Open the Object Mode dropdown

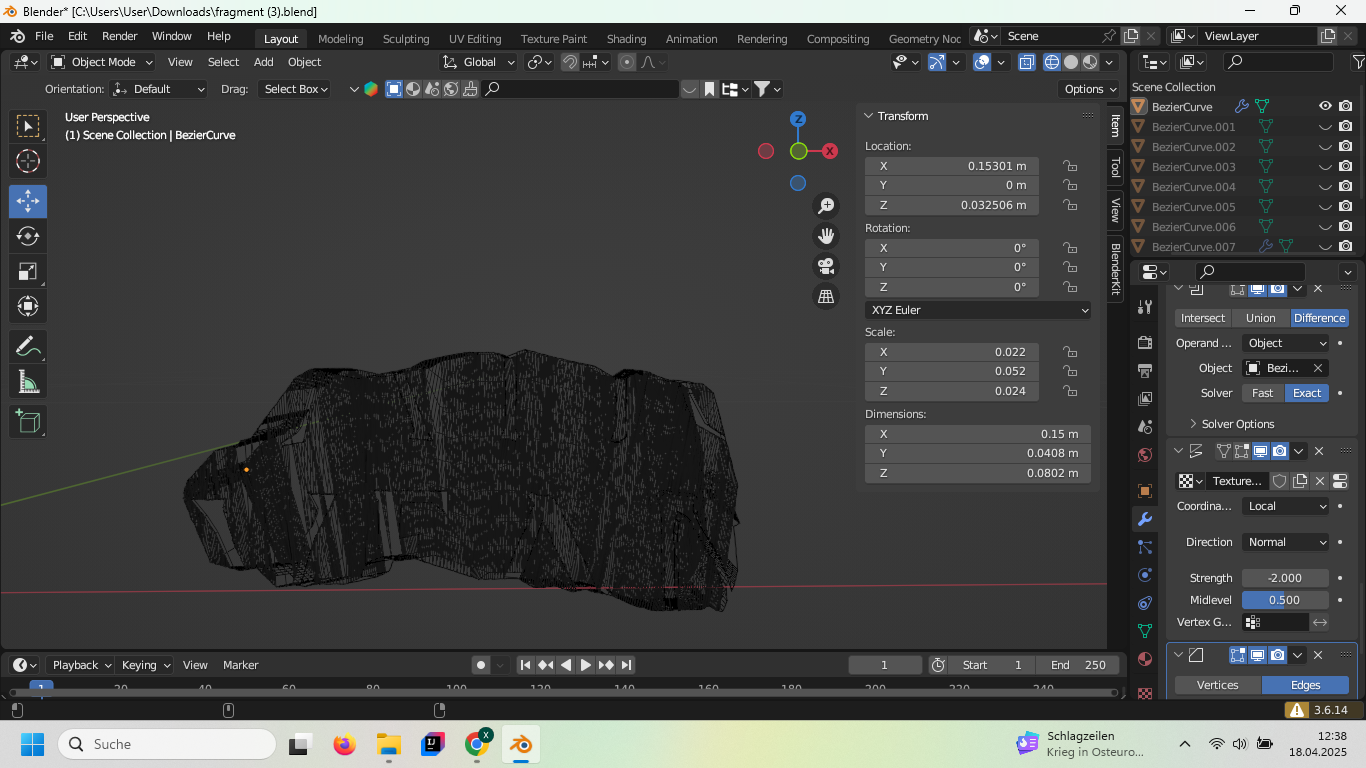pos(101,62)
